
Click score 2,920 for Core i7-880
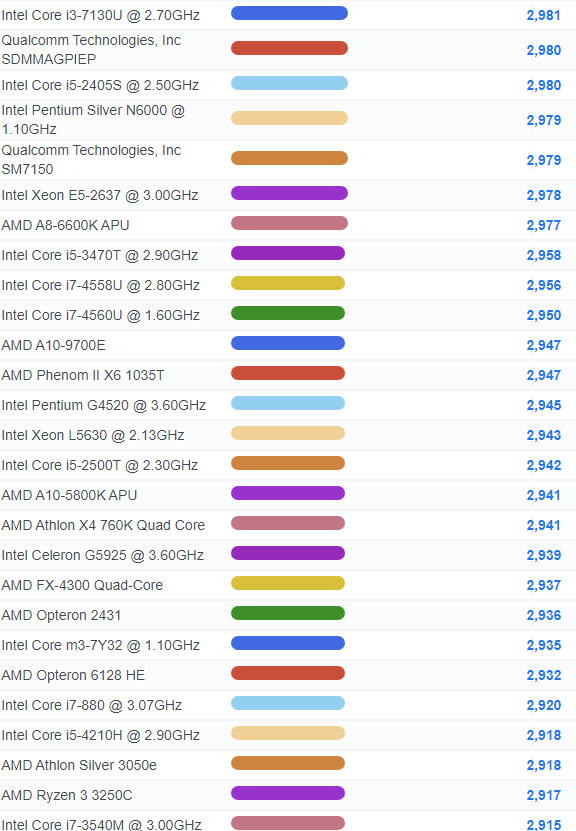pyautogui.click(x=544, y=705)
